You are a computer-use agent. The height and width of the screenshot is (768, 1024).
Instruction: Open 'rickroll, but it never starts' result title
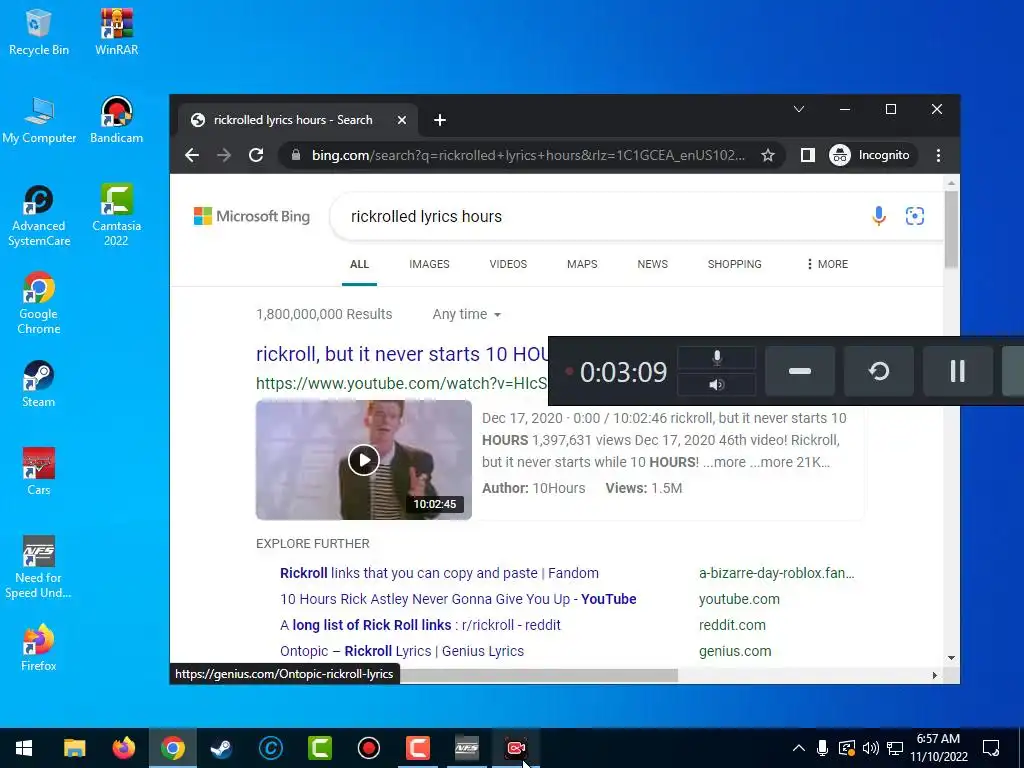pyautogui.click(x=402, y=354)
